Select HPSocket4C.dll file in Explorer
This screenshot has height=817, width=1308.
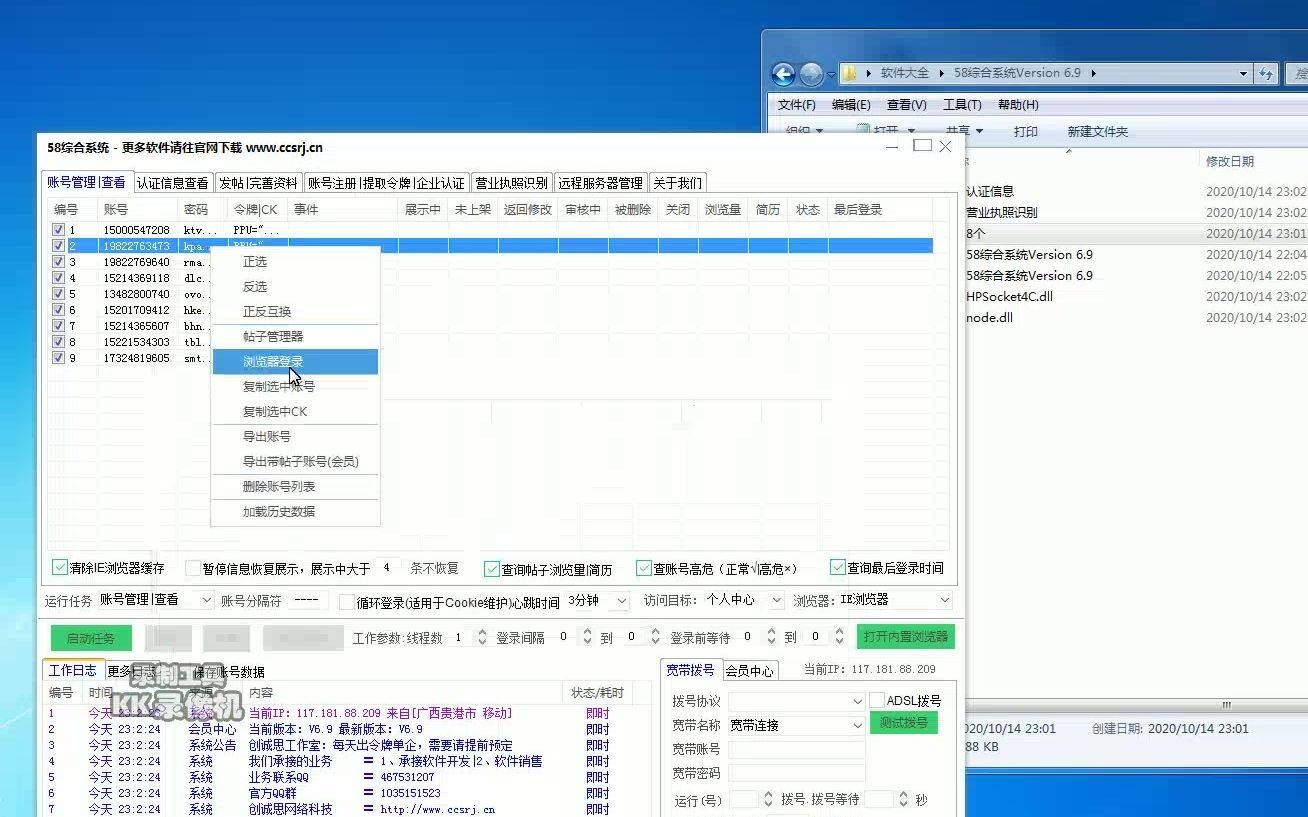tap(1009, 296)
